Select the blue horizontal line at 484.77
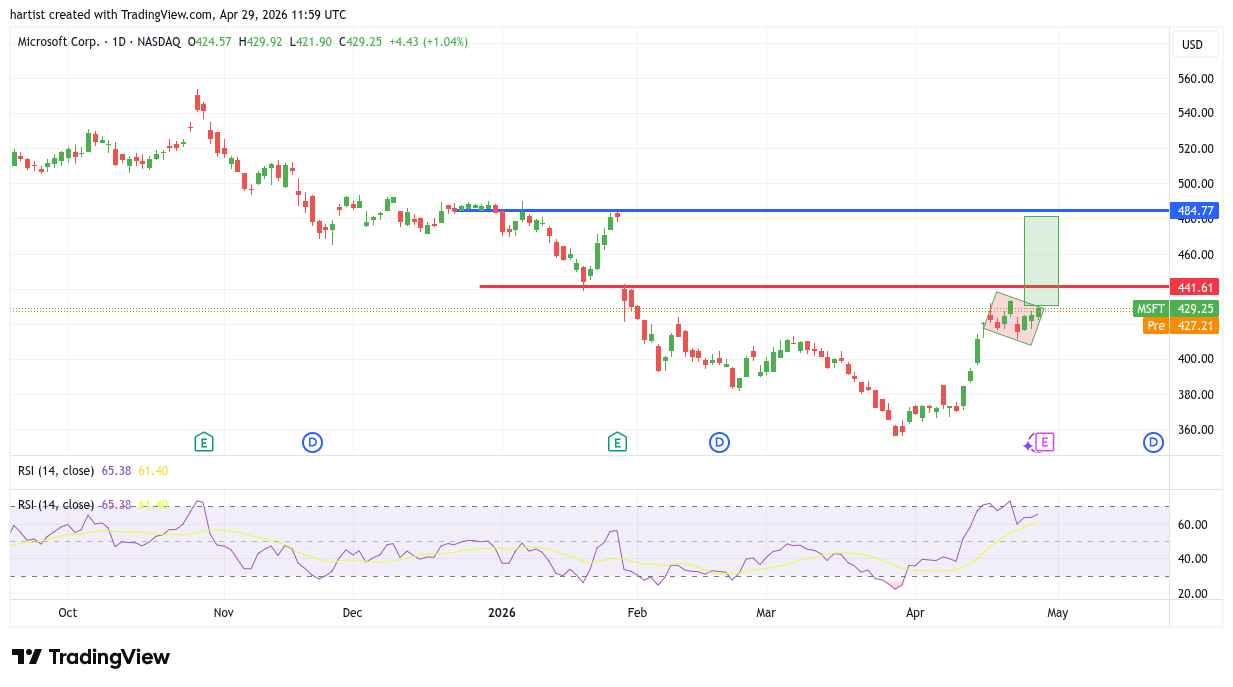Screen dimensions: 1233x687 [800, 211]
